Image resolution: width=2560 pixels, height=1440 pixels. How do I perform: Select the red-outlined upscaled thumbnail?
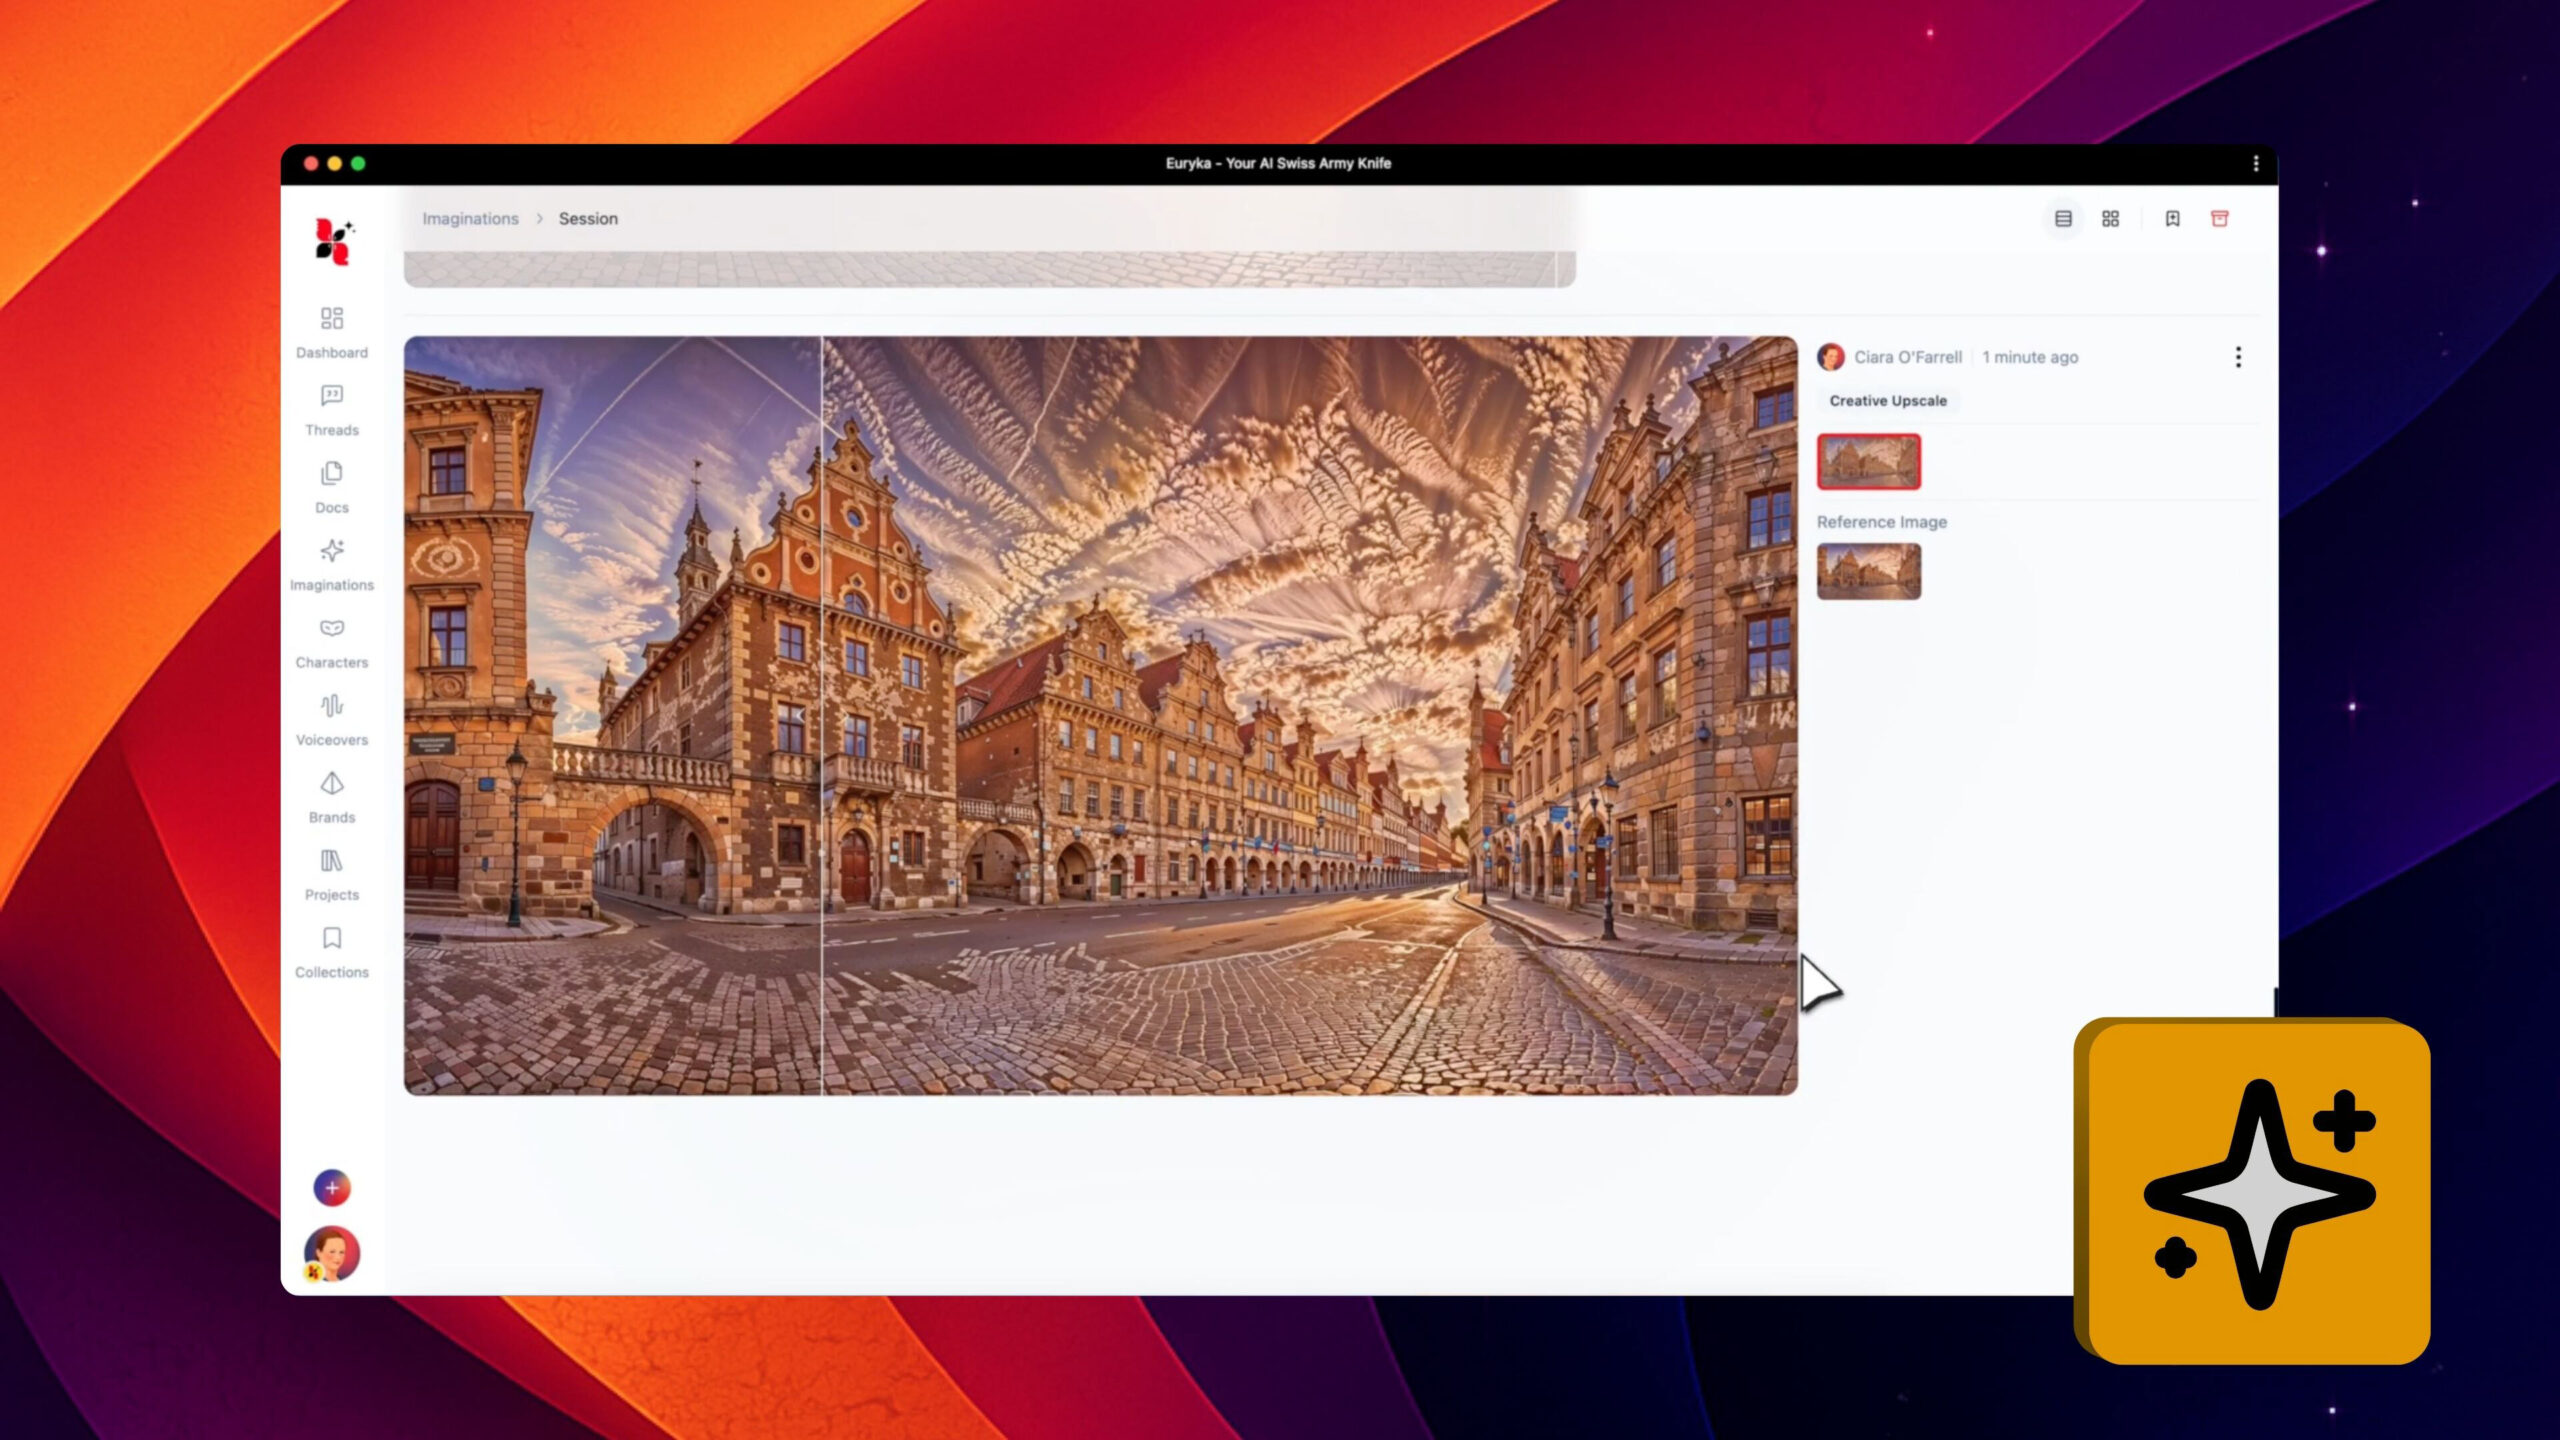click(x=1868, y=462)
